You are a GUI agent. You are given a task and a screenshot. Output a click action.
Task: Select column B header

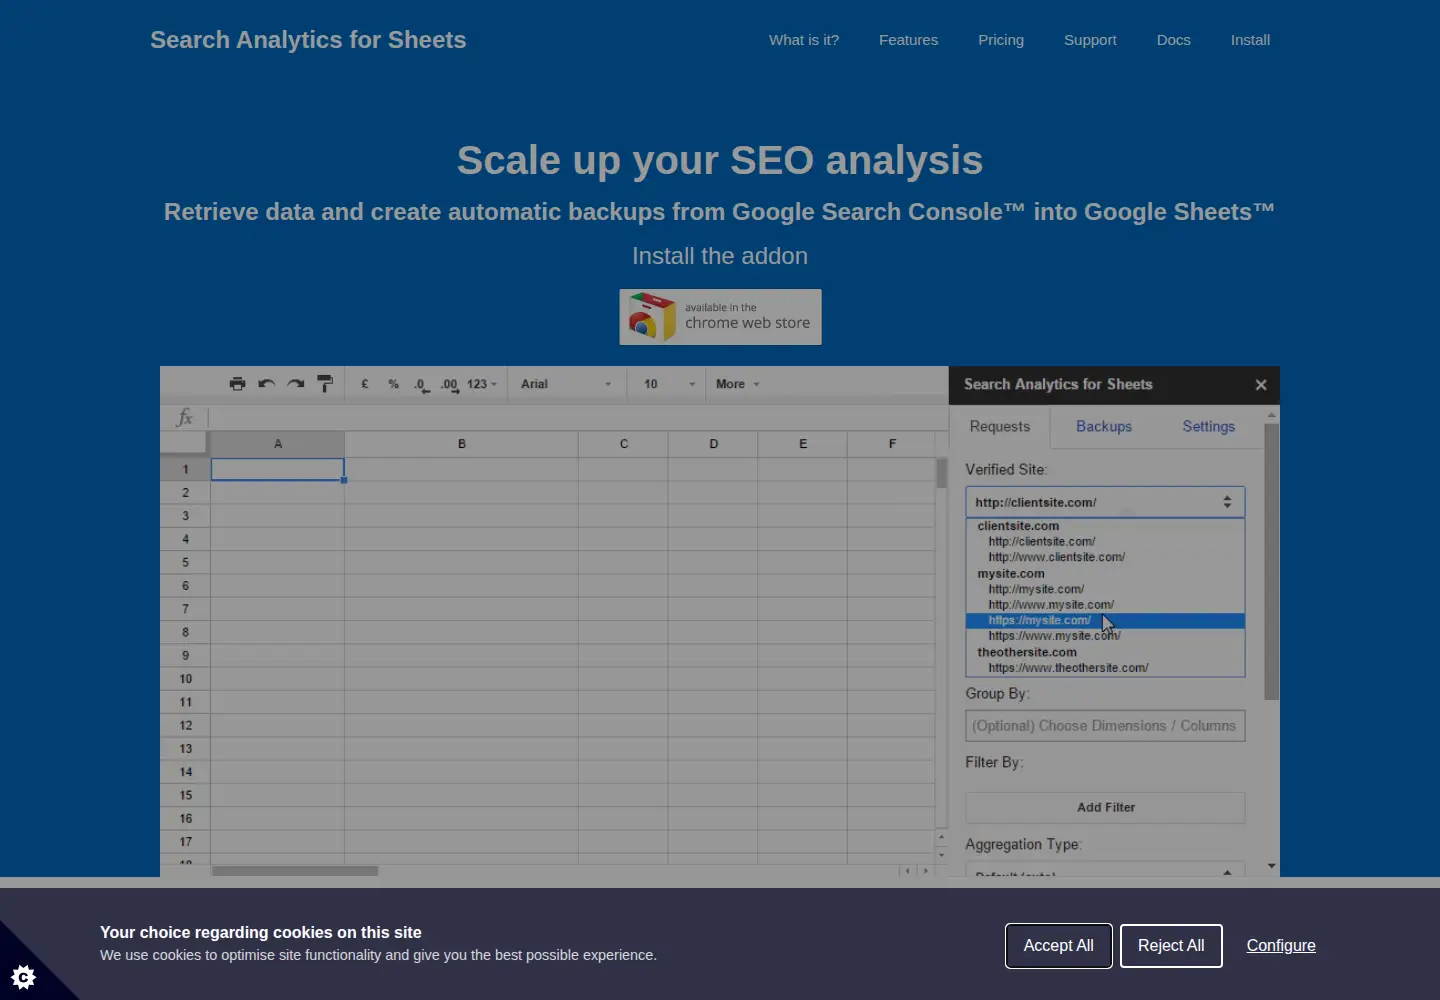(462, 444)
